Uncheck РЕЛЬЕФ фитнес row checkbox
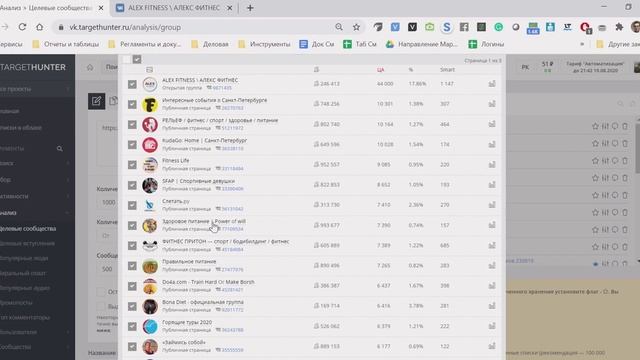640x360 pixels. coord(132,124)
